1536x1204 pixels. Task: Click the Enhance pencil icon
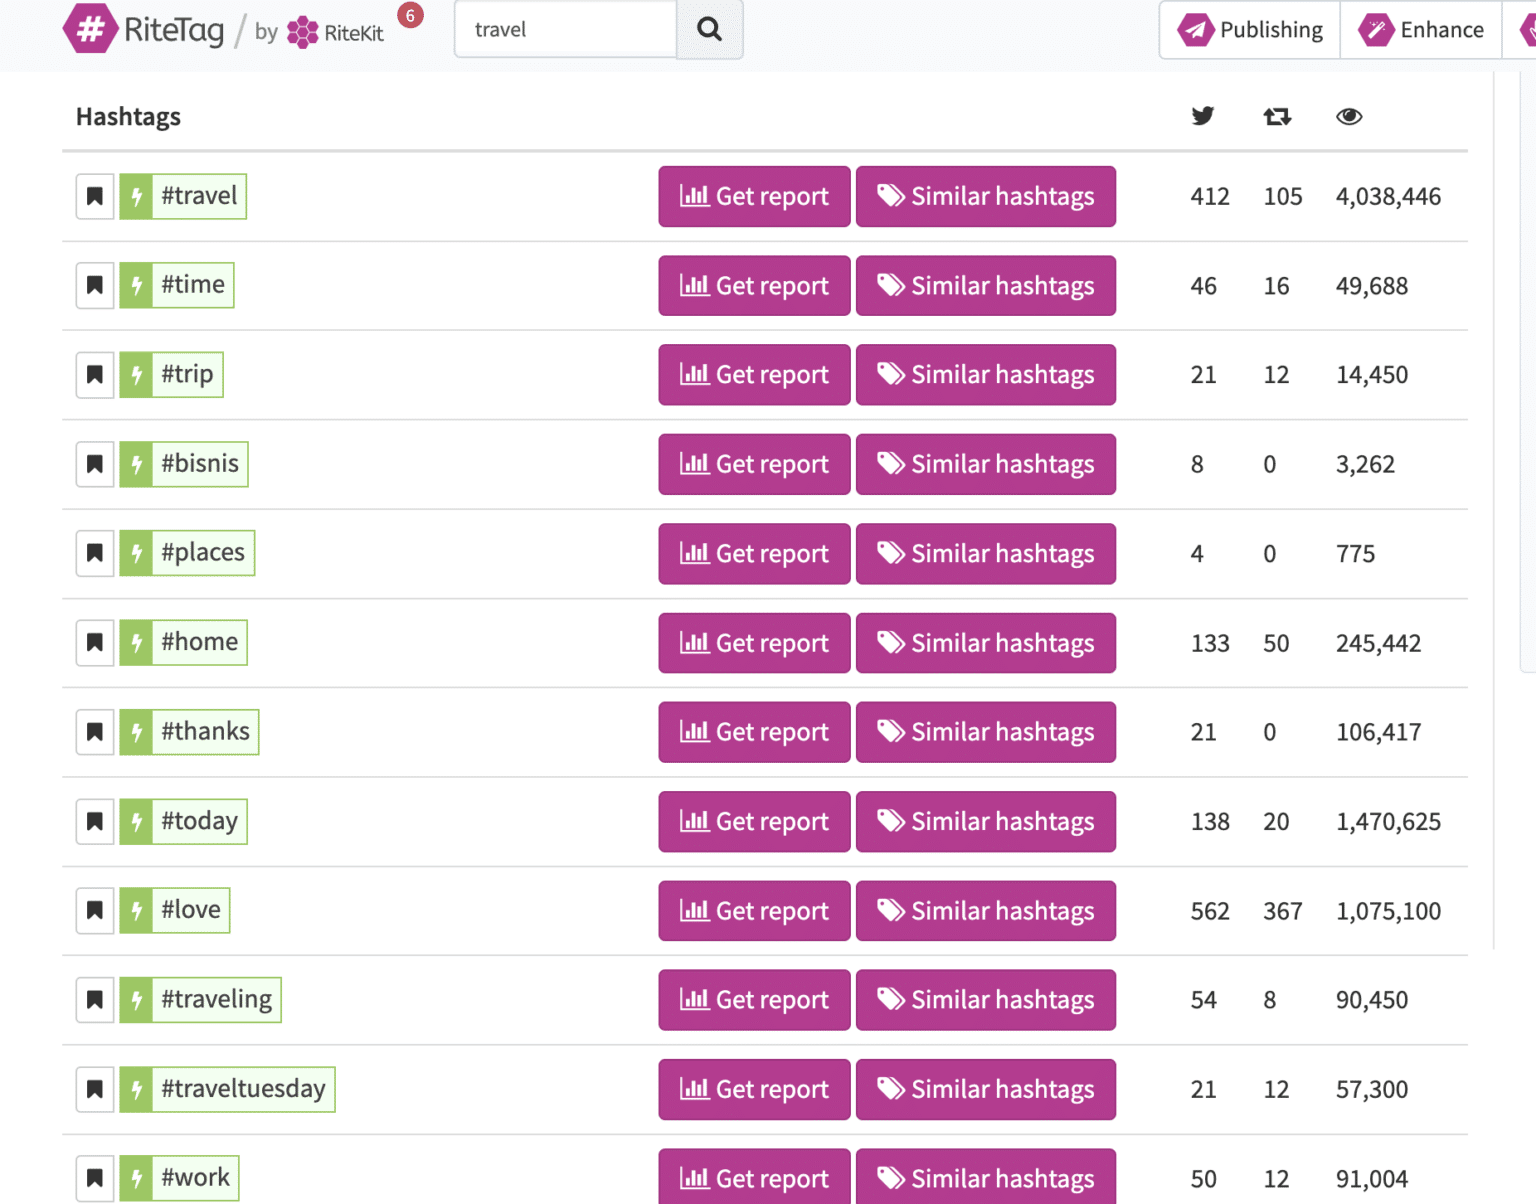click(1377, 29)
